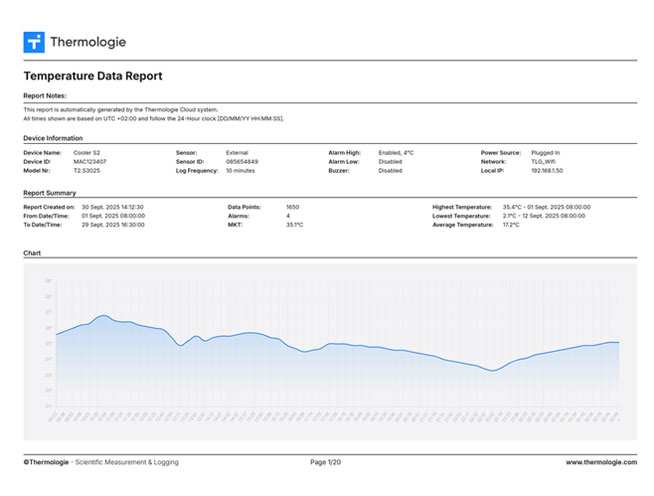654x496 pixels.
Task: Select the Temperature Data Report heading
Action: coord(92,76)
